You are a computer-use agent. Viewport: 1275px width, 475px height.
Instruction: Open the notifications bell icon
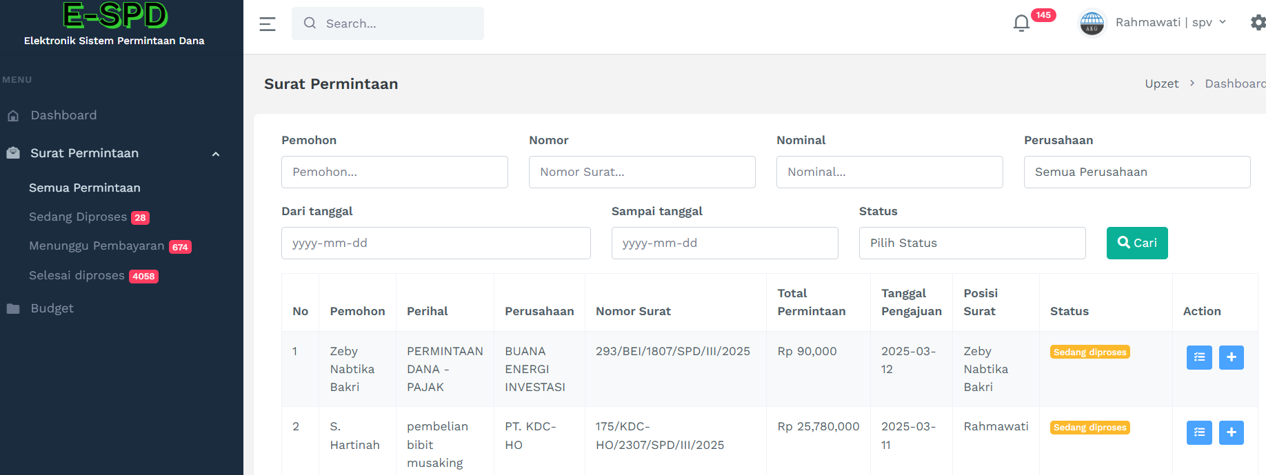point(1021,23)
